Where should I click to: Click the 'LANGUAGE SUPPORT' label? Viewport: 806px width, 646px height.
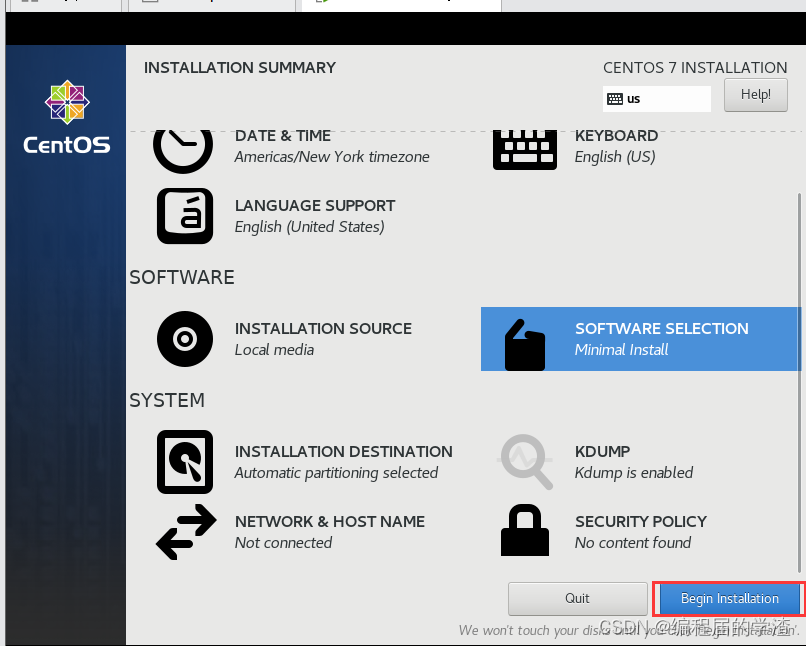click(x=315, y=206)
